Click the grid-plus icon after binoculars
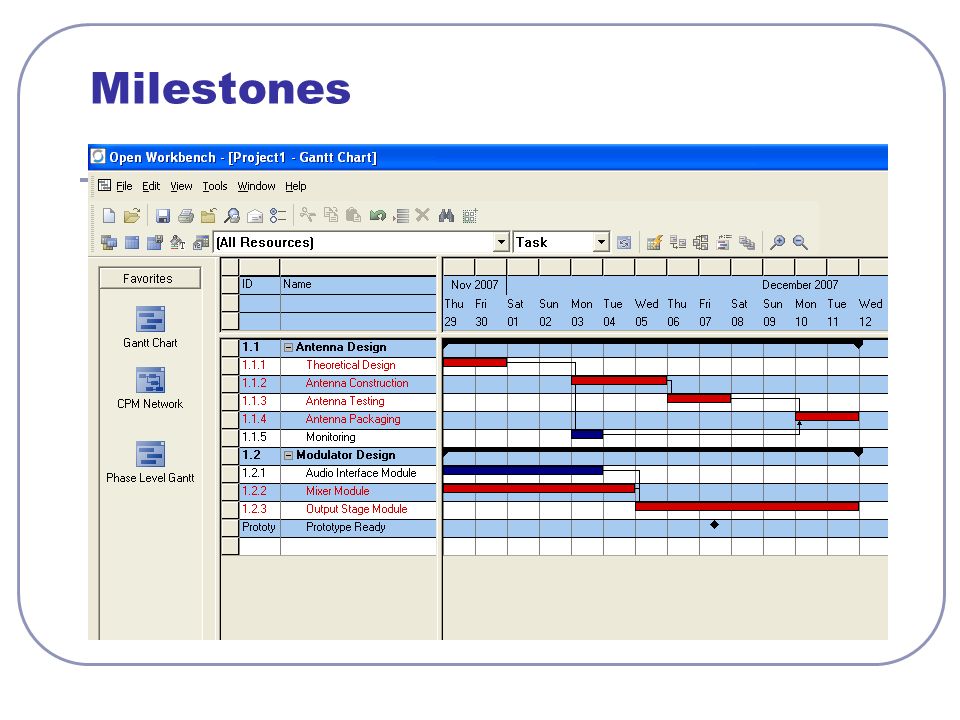This screenshot has height=720, width=960. point(470,216)
